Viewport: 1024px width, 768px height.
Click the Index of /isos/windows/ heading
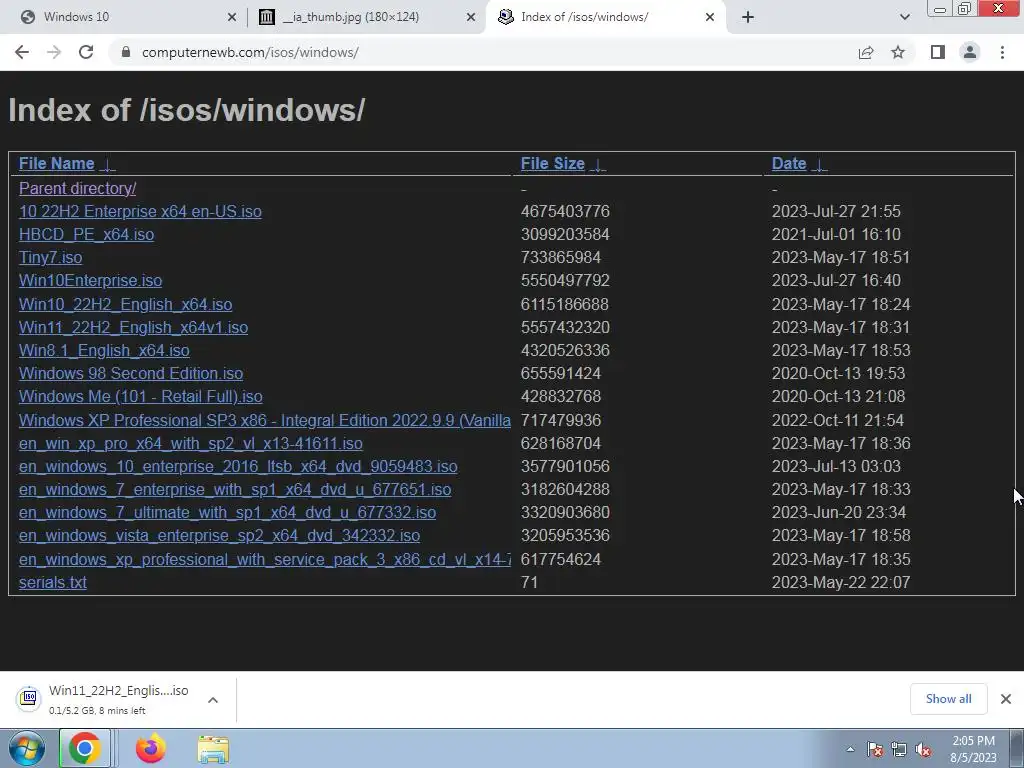(187, 110)
